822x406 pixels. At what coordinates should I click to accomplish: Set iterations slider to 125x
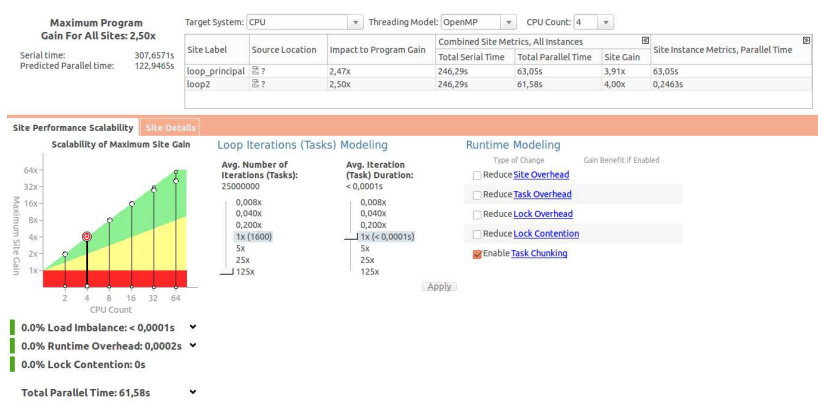pyautogui.click(x=245, y=271)
